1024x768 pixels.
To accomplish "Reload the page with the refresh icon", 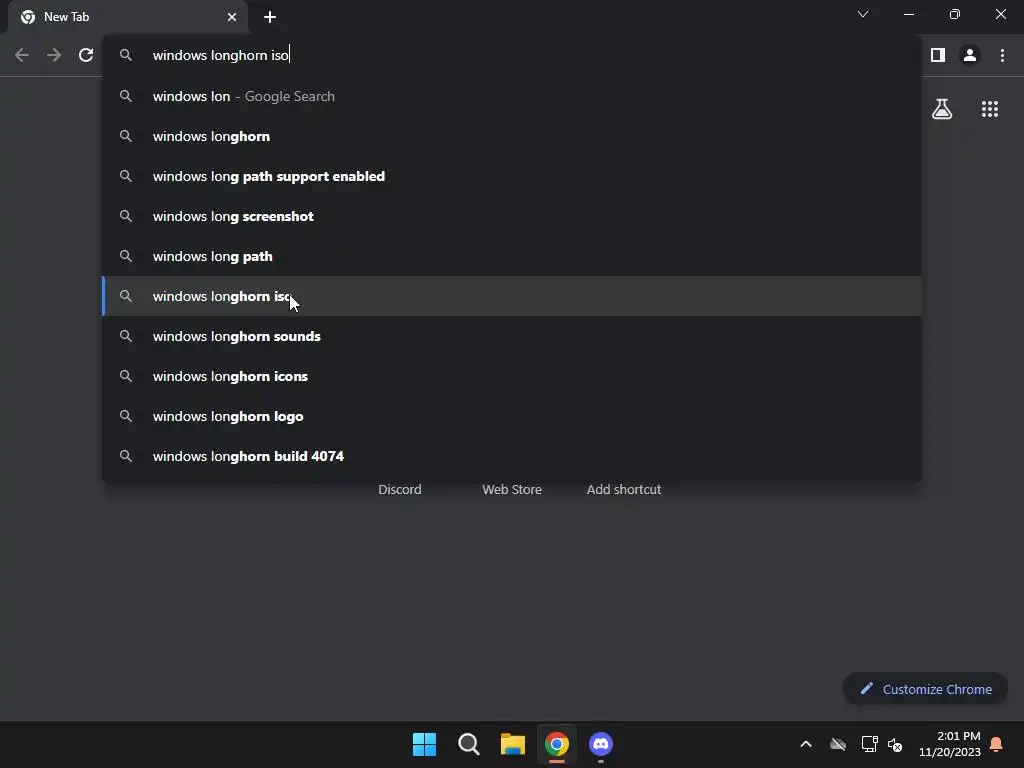I will pos(86,56).
